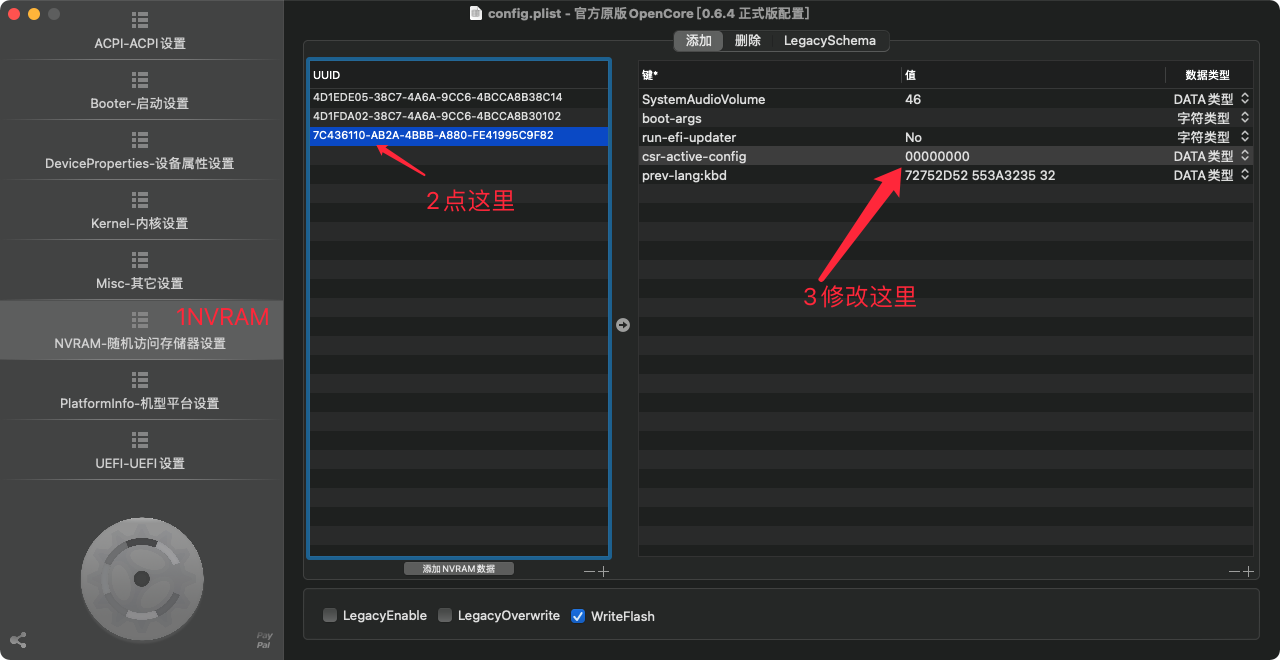Click the 值 column header
The width and height of the screenshot is (1280, 660).
point(1033,75)
